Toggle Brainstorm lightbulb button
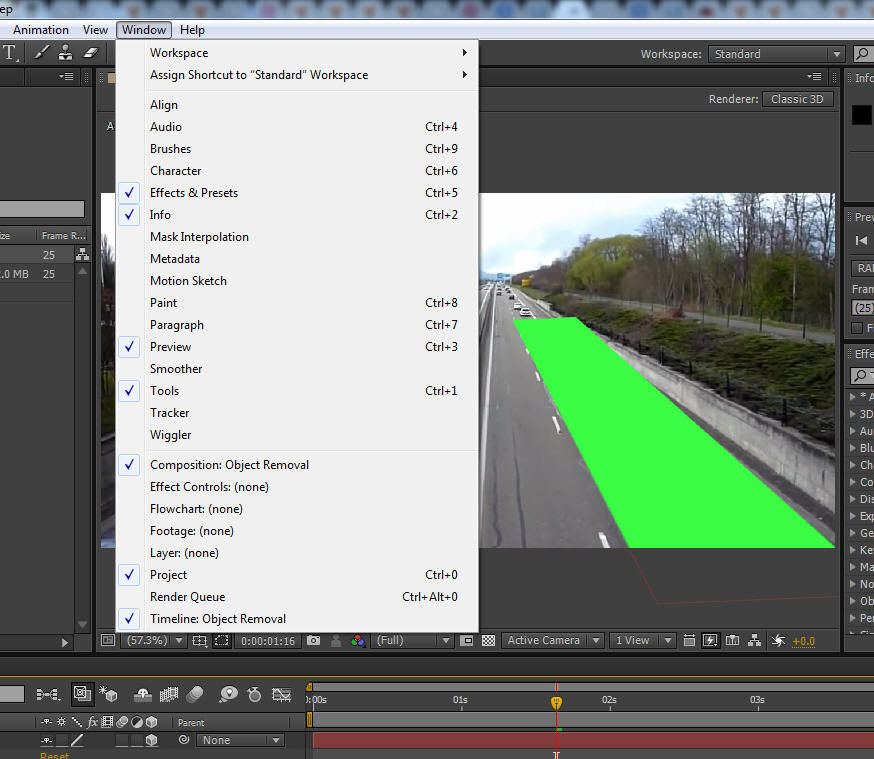874x759 pixels. coord(228,694)
